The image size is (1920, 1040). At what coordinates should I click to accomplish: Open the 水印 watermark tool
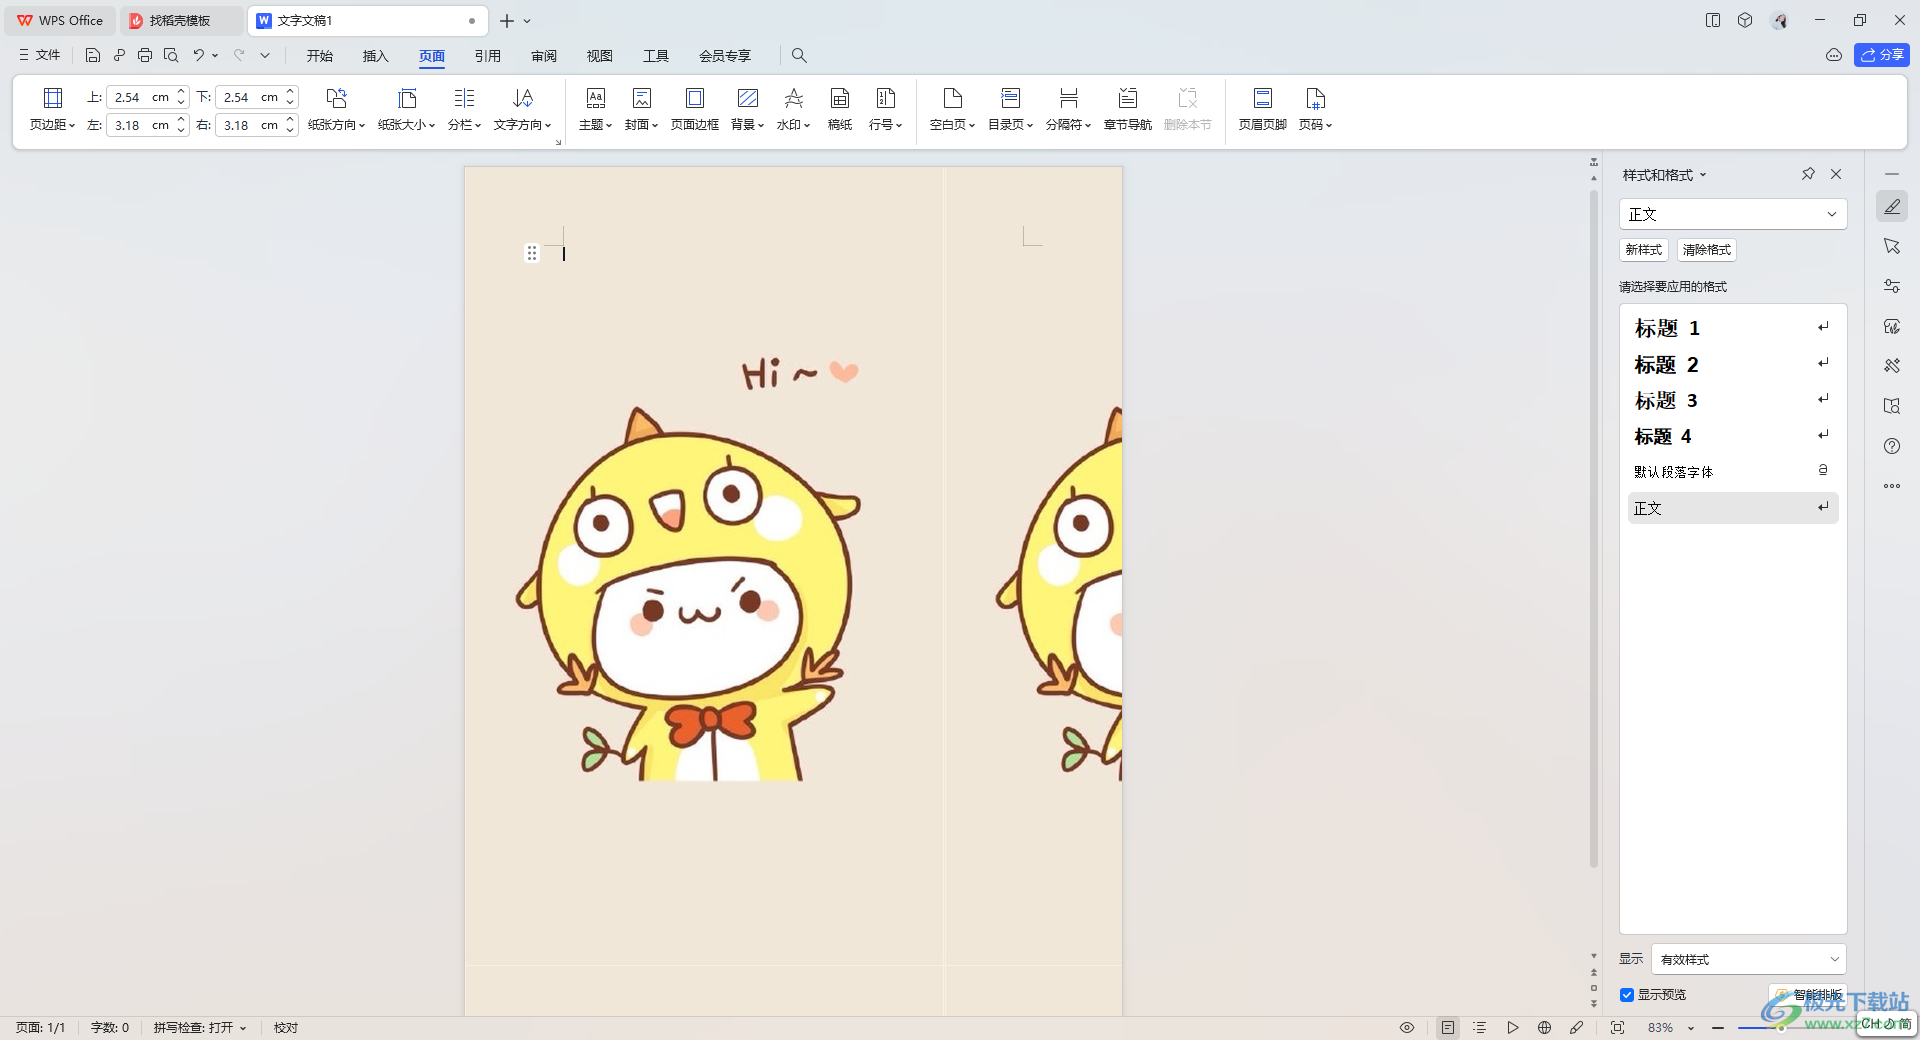pos(793,109)
